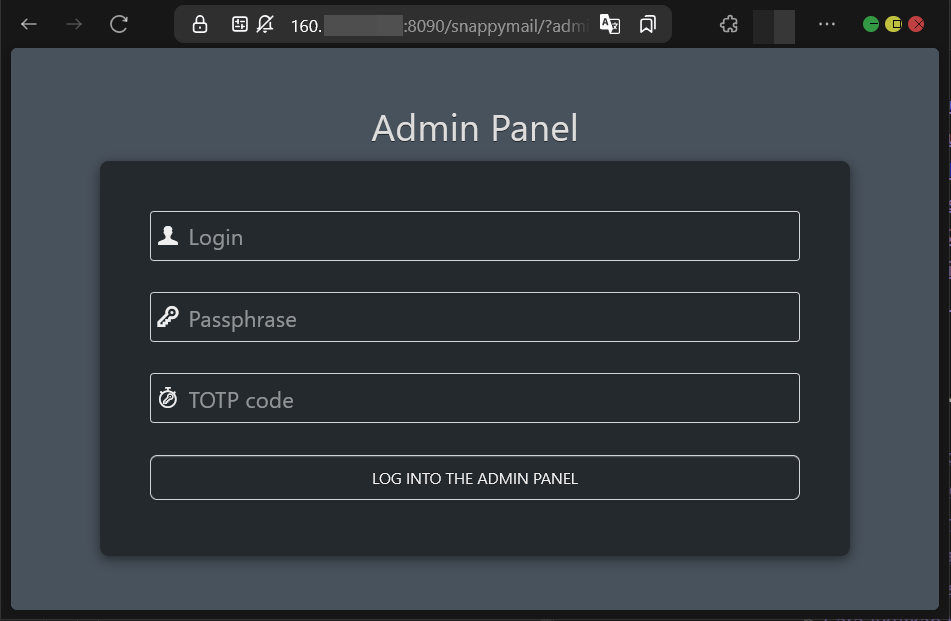951x621 pixels.
Task: Click the bookmarks icon in the address bar
Action: (648, 24)
